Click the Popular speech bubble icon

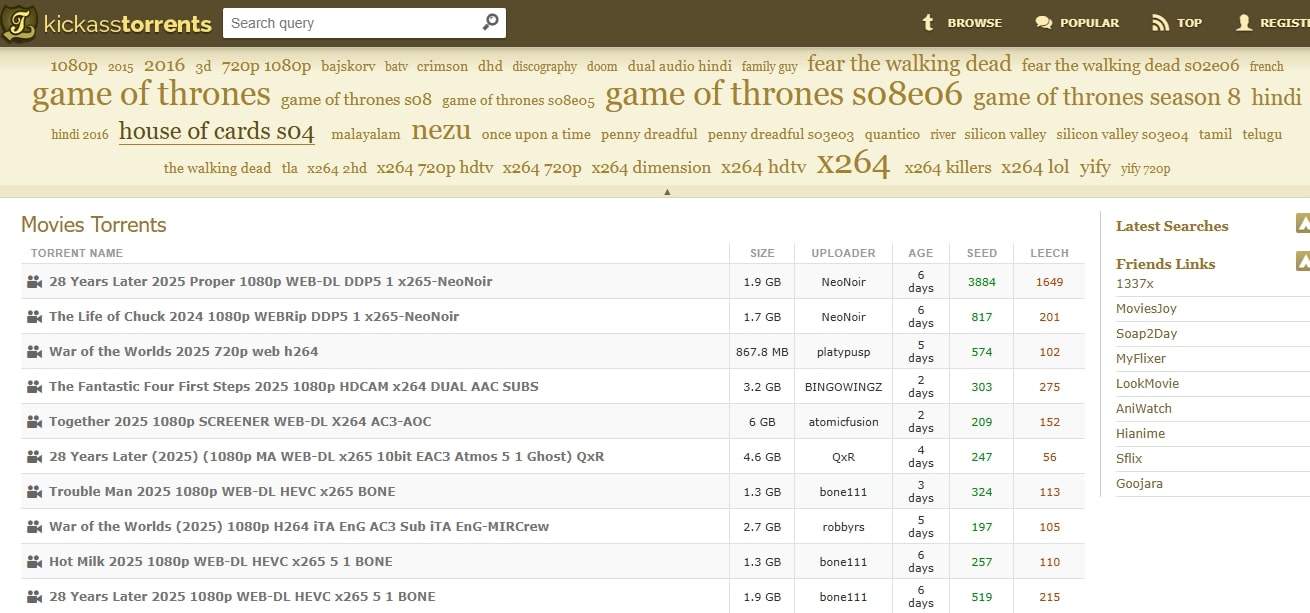tap(1044, 22)
